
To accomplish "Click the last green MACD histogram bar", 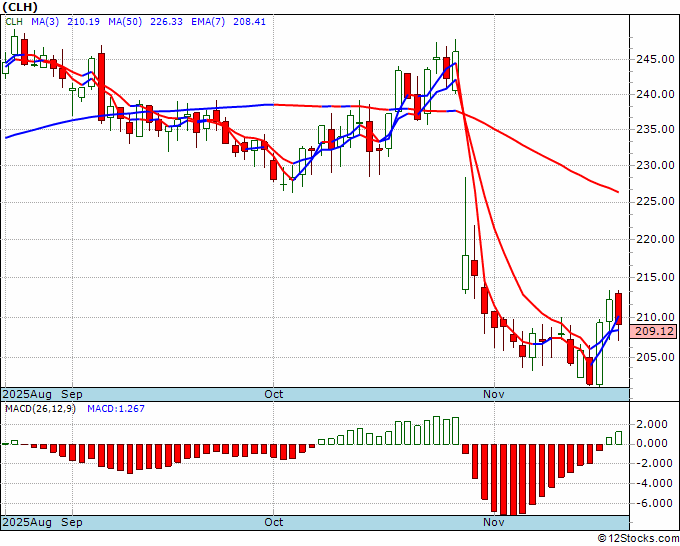I will (x=619, y=438).
